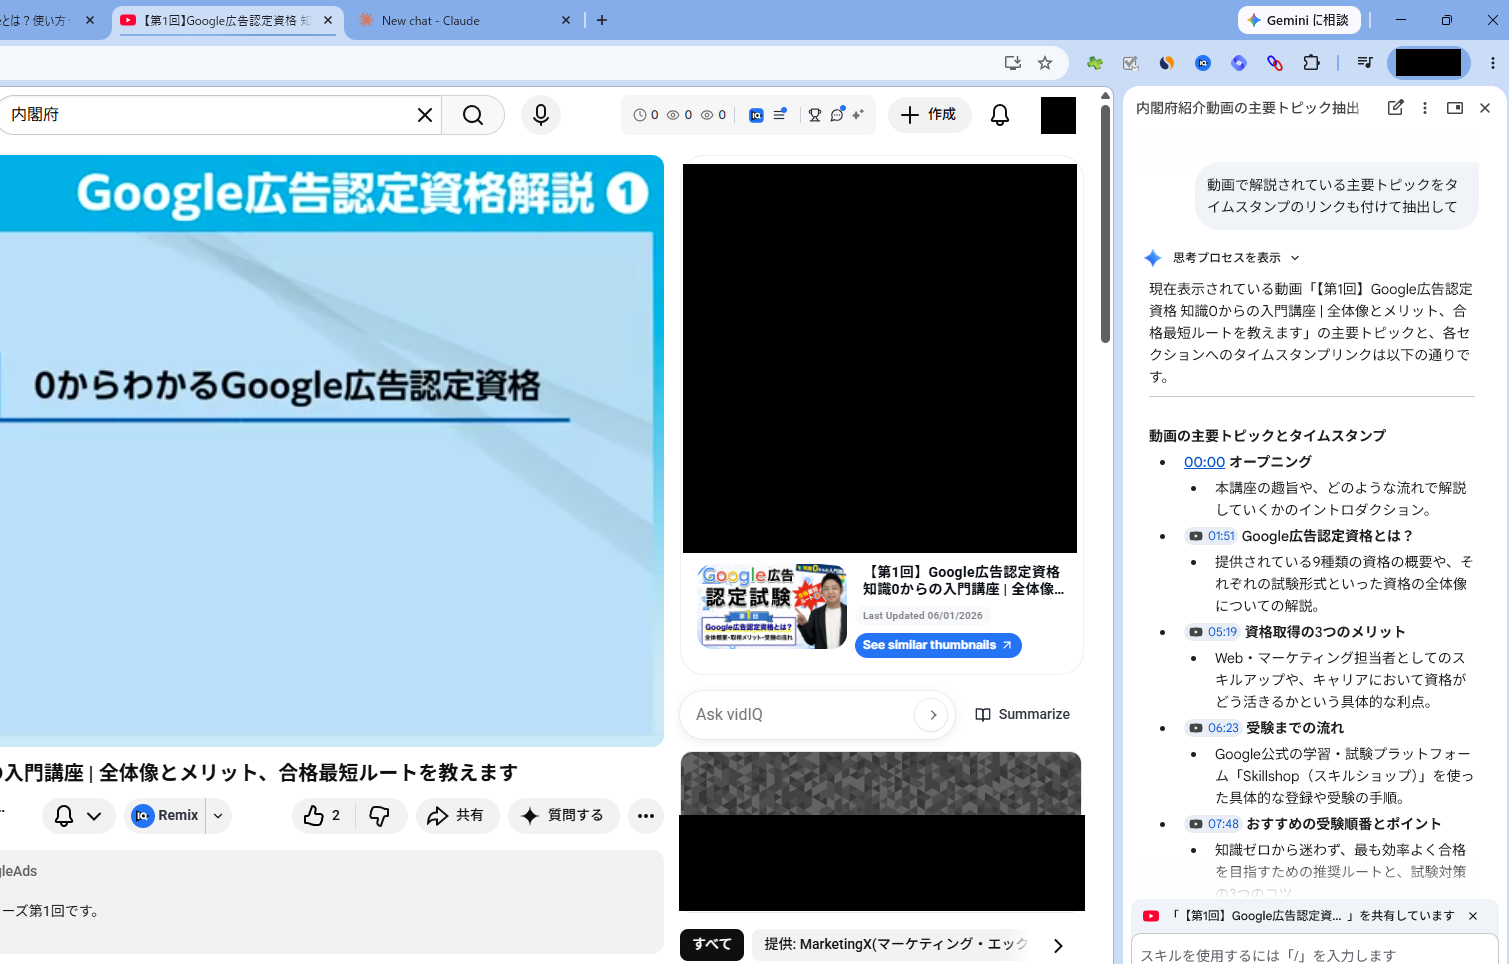The width and height of the screenshot is (1509, 964).
Task: Like this video with thumbs up
Action: [322, 816]
